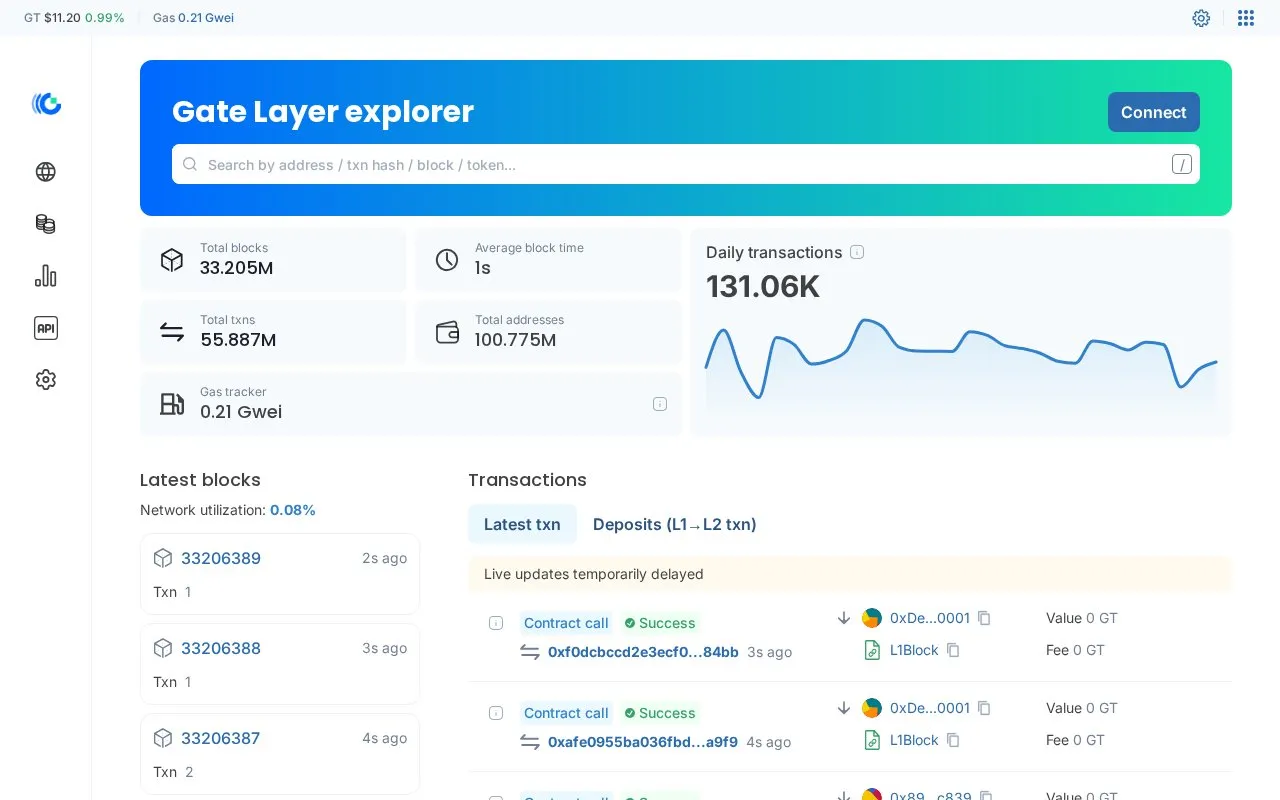1280x800 pixels.
Task: Click the Gate Layer explorer heading
Action: (323, 111)
